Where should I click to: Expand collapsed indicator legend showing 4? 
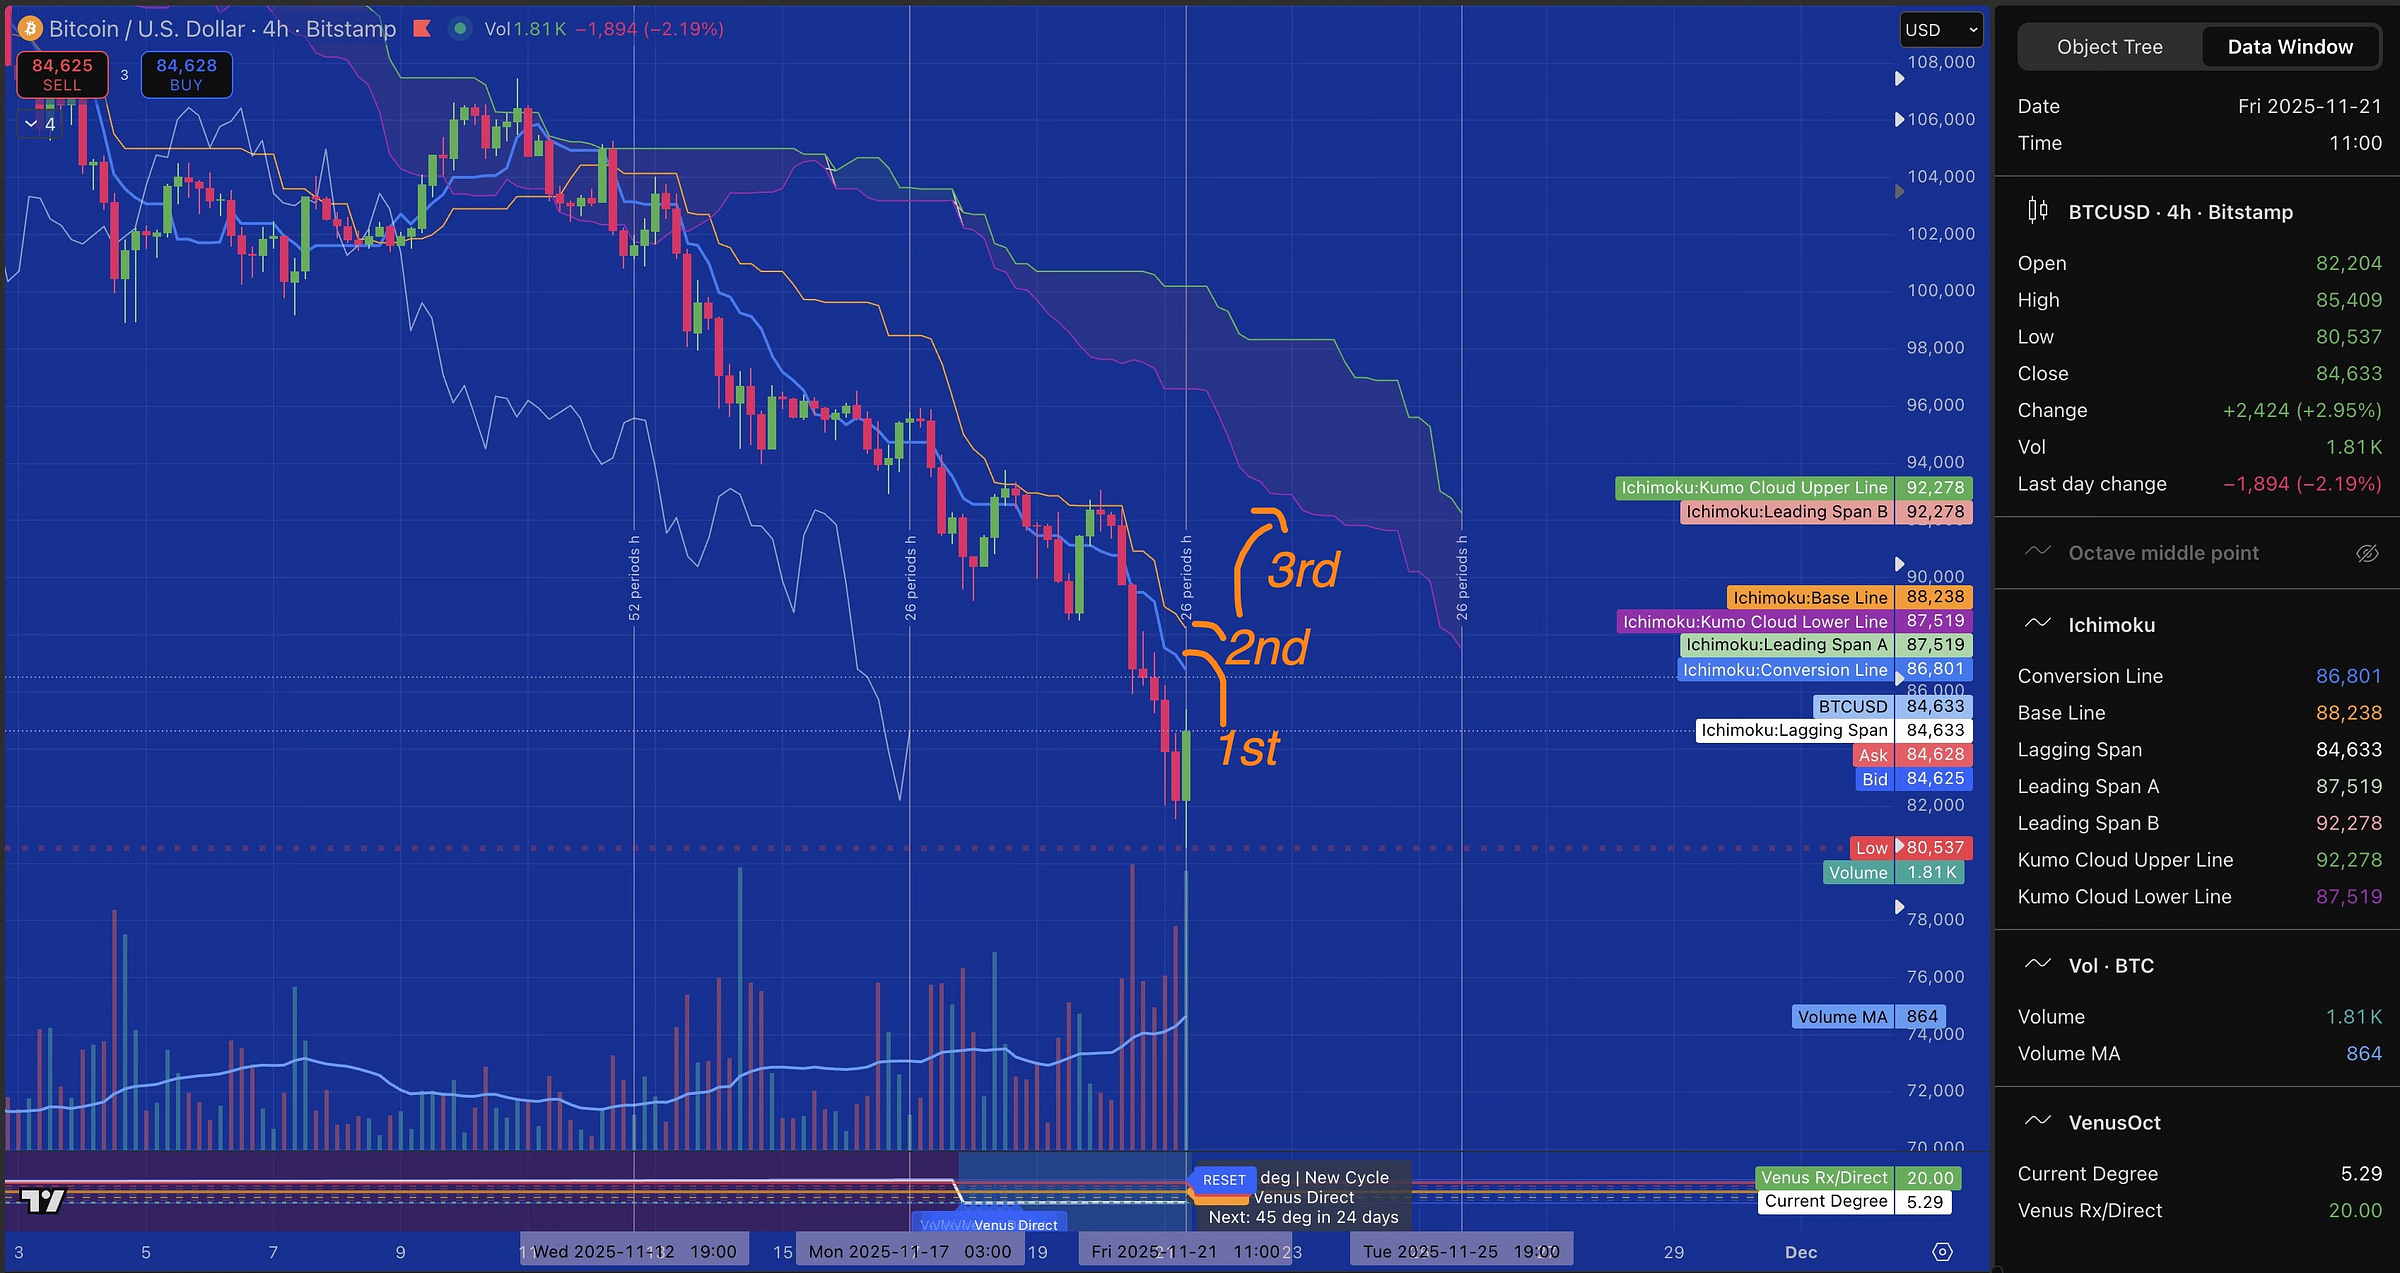point(40,124)
